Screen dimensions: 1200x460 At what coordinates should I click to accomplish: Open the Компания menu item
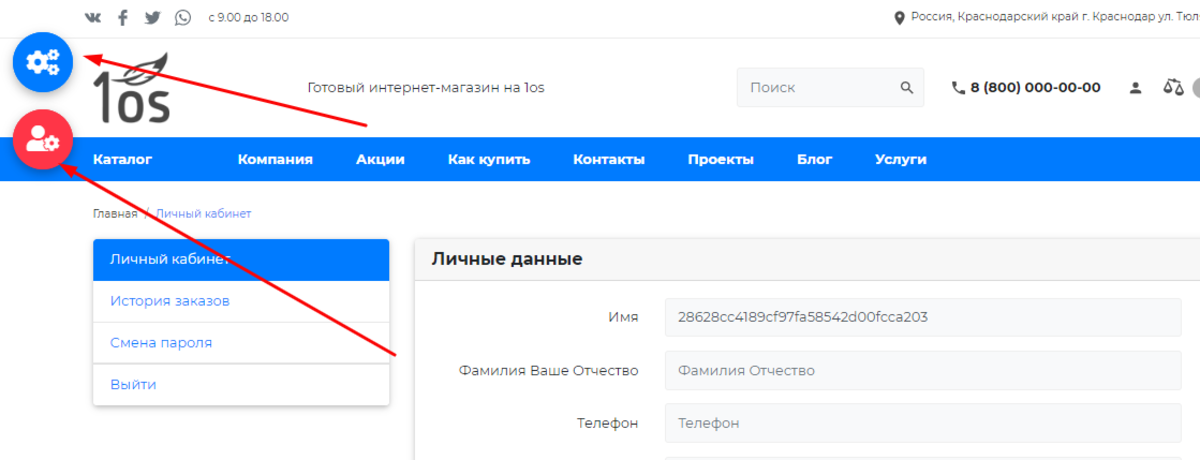coord(275,159)
